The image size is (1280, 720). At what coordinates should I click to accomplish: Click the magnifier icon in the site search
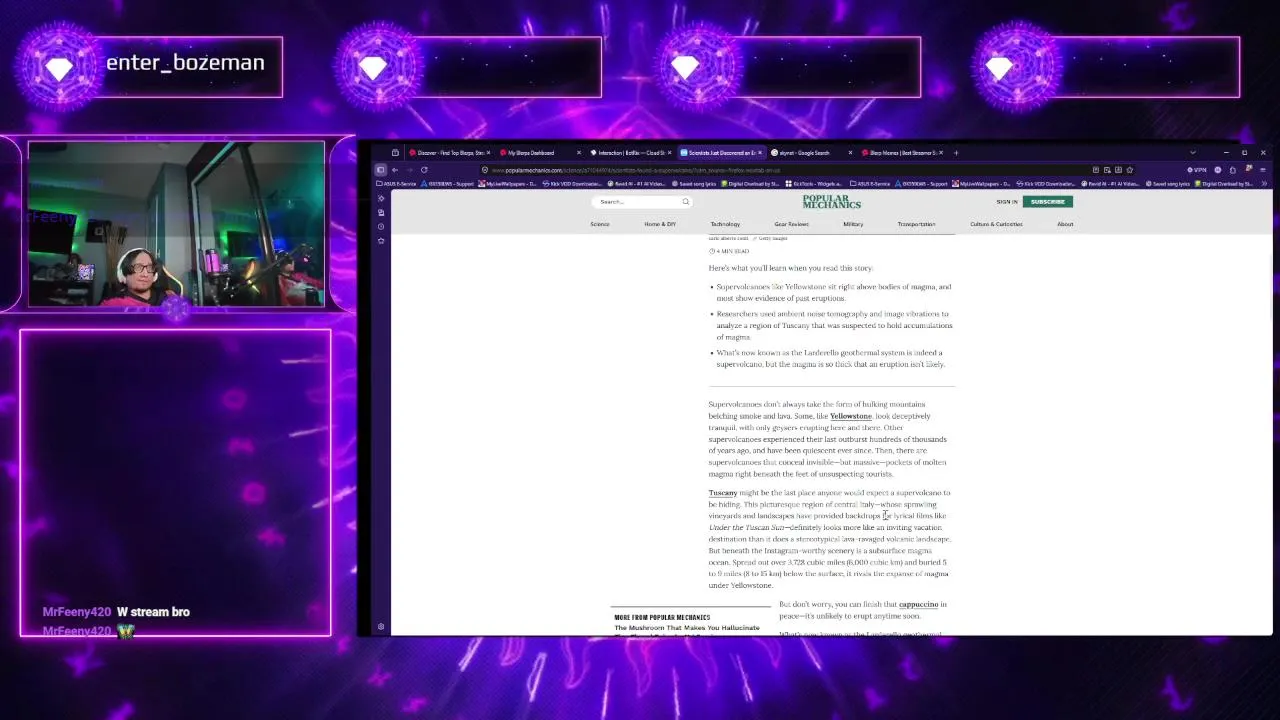tap(686, 202)
